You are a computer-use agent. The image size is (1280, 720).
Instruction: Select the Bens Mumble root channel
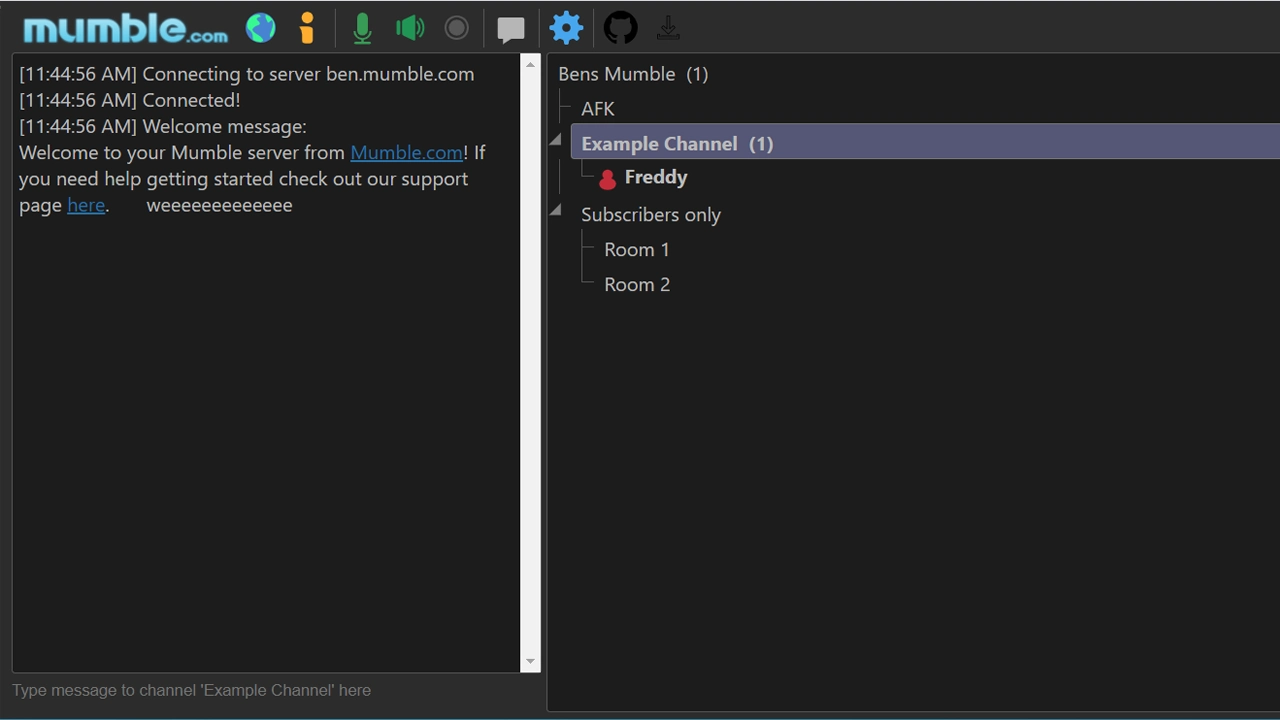coord(633,74)
